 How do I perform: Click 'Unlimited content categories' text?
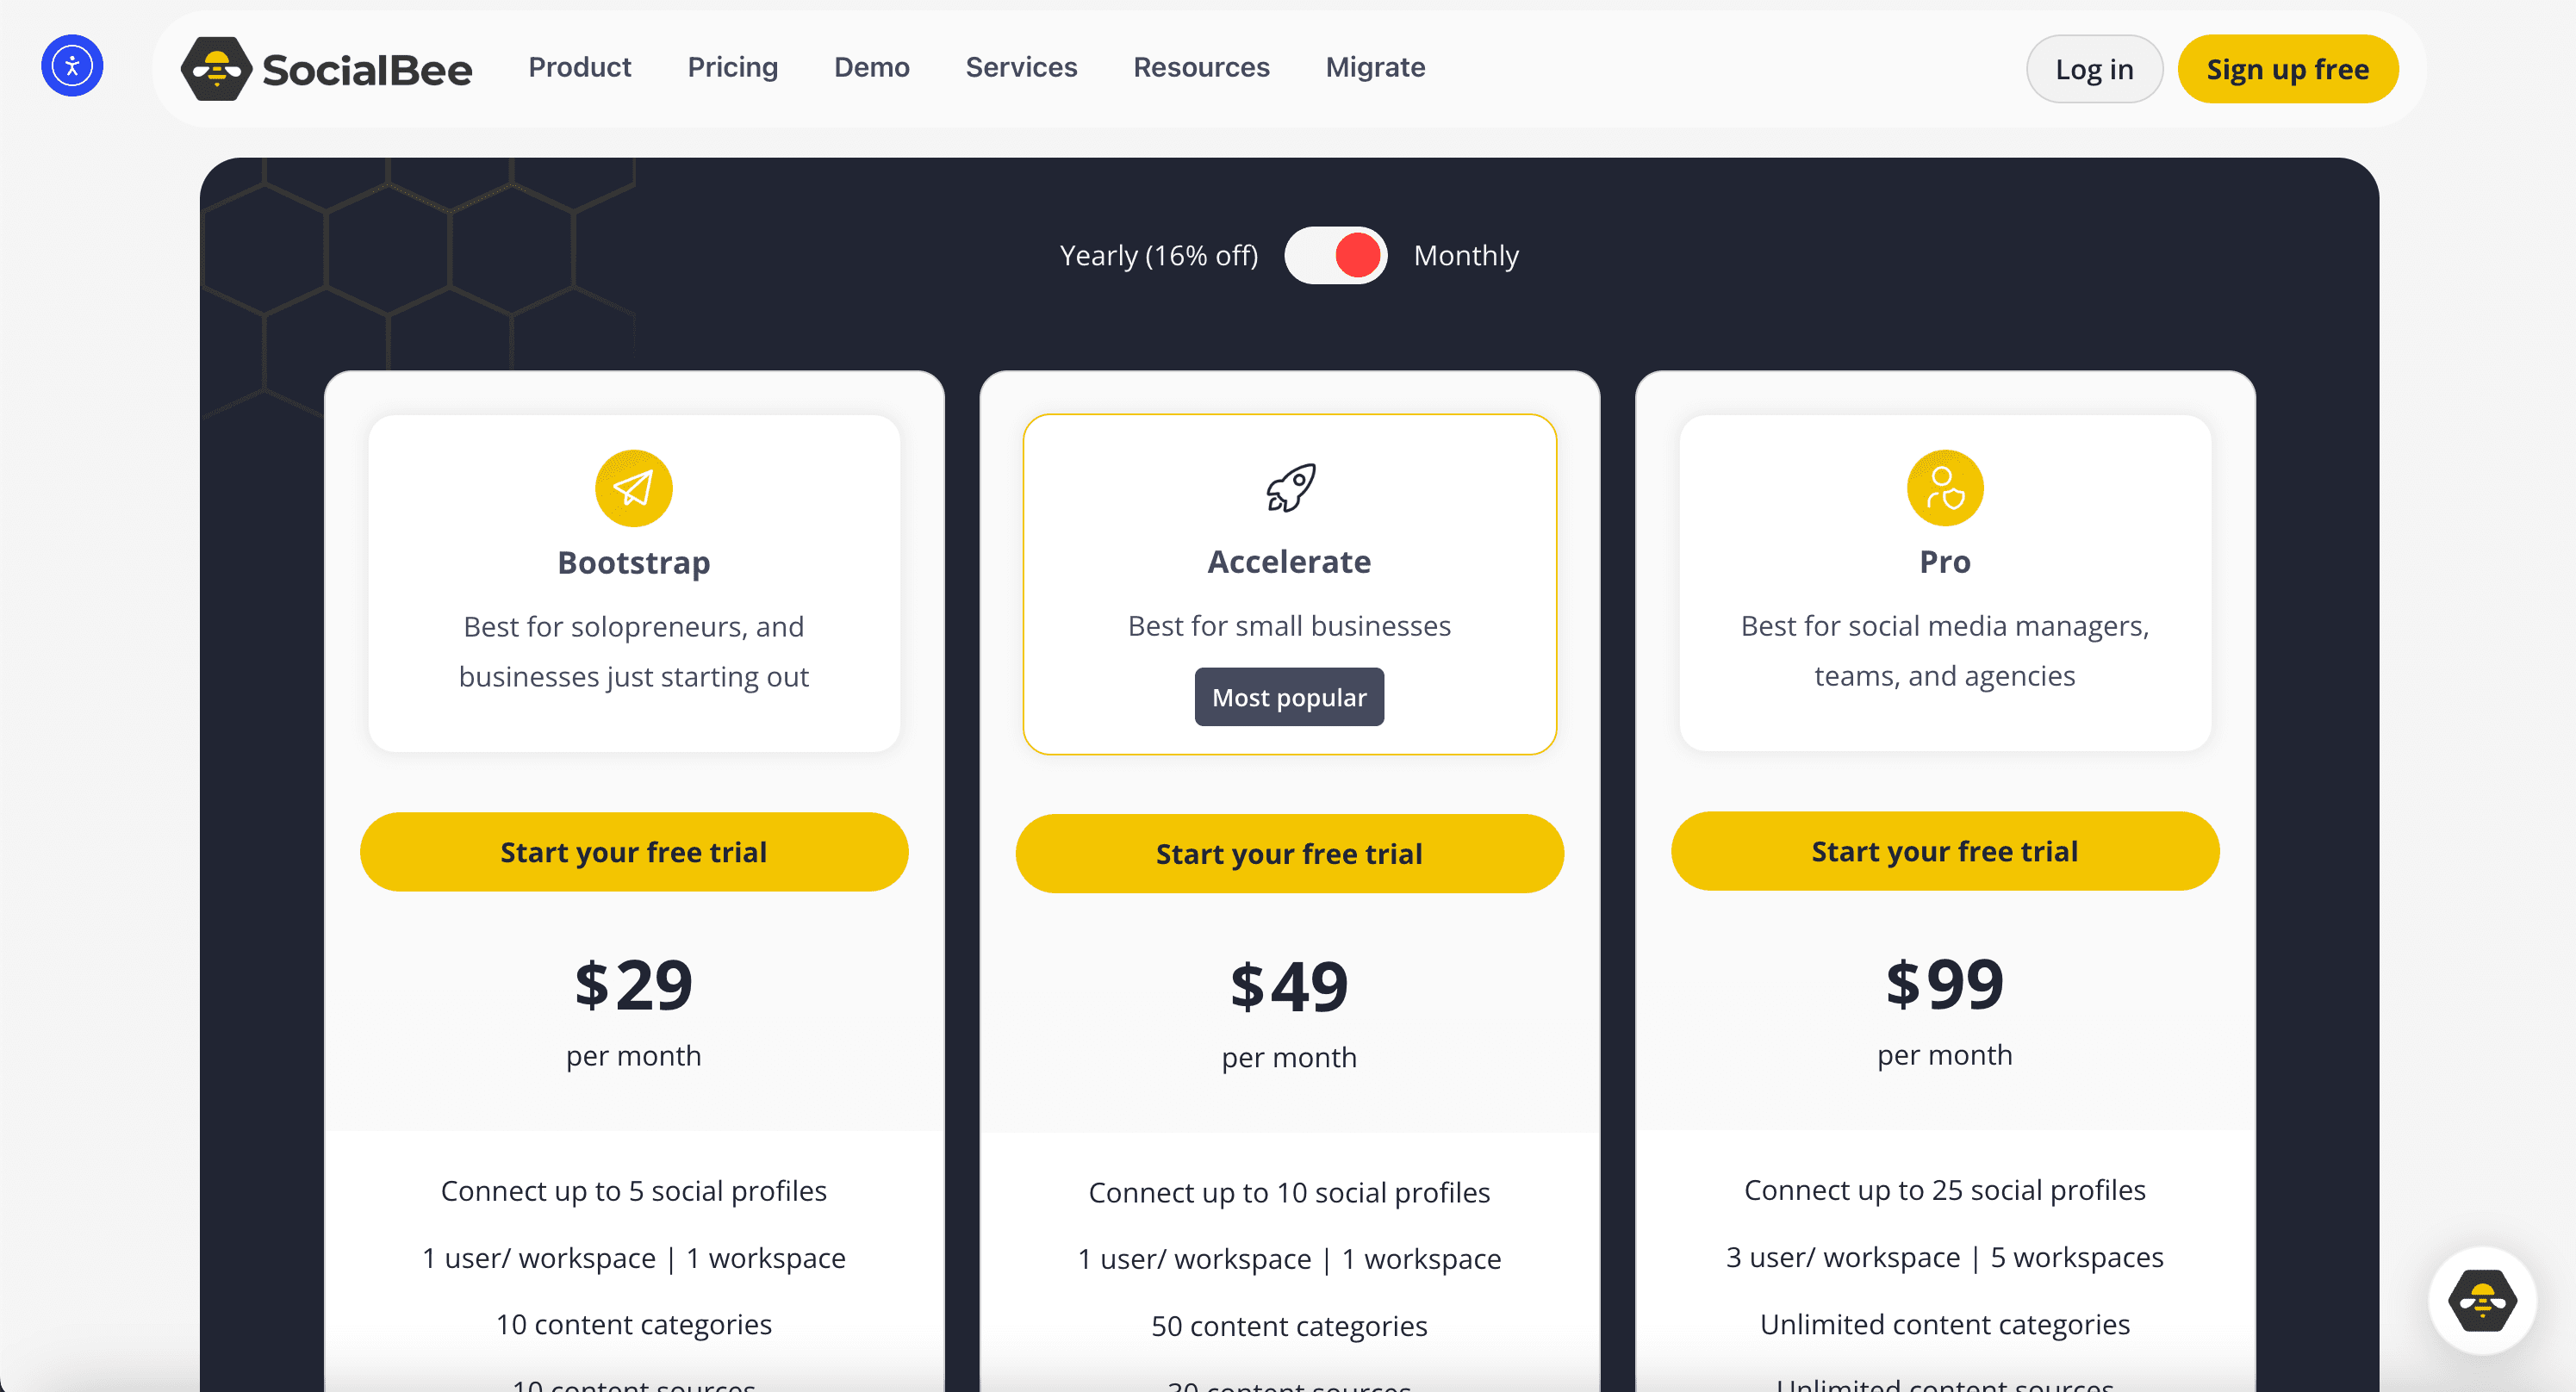point(1945,1324)
